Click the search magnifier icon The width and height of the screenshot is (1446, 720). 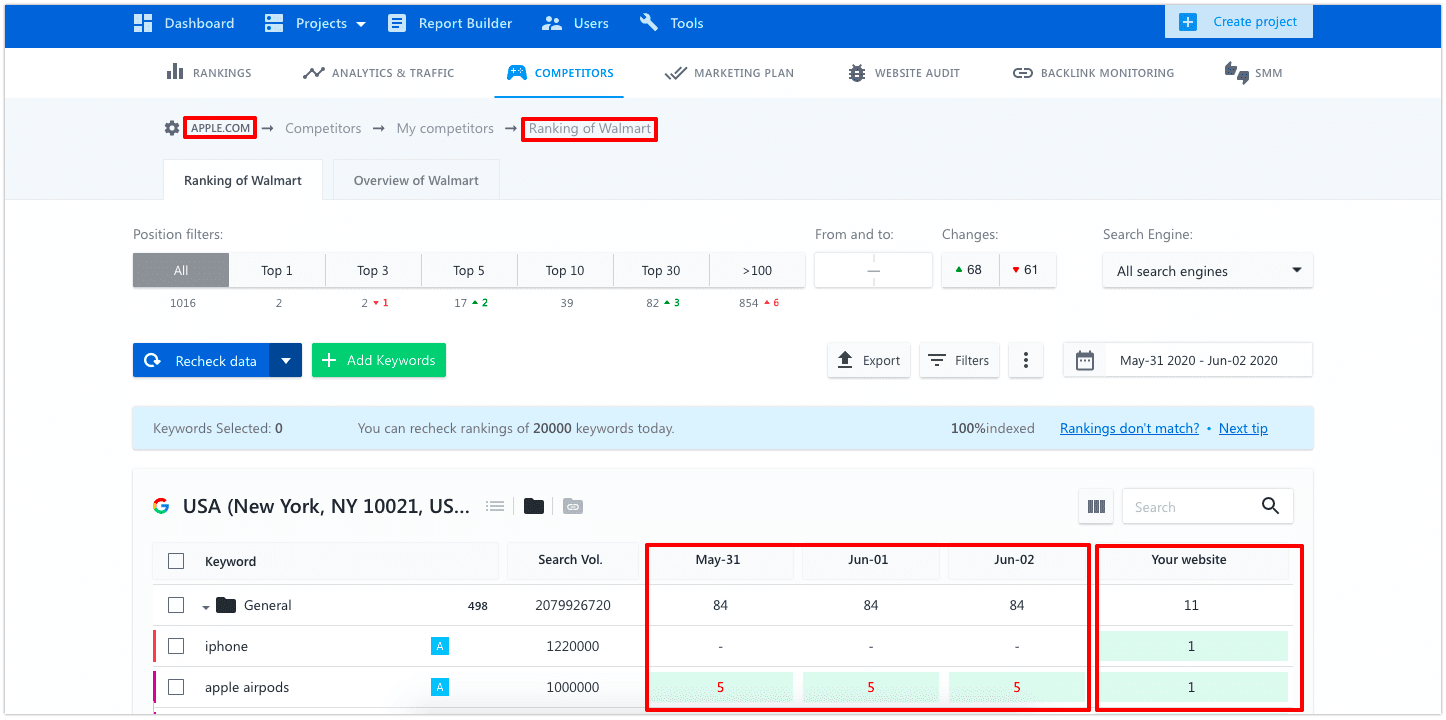(1271, 506)
